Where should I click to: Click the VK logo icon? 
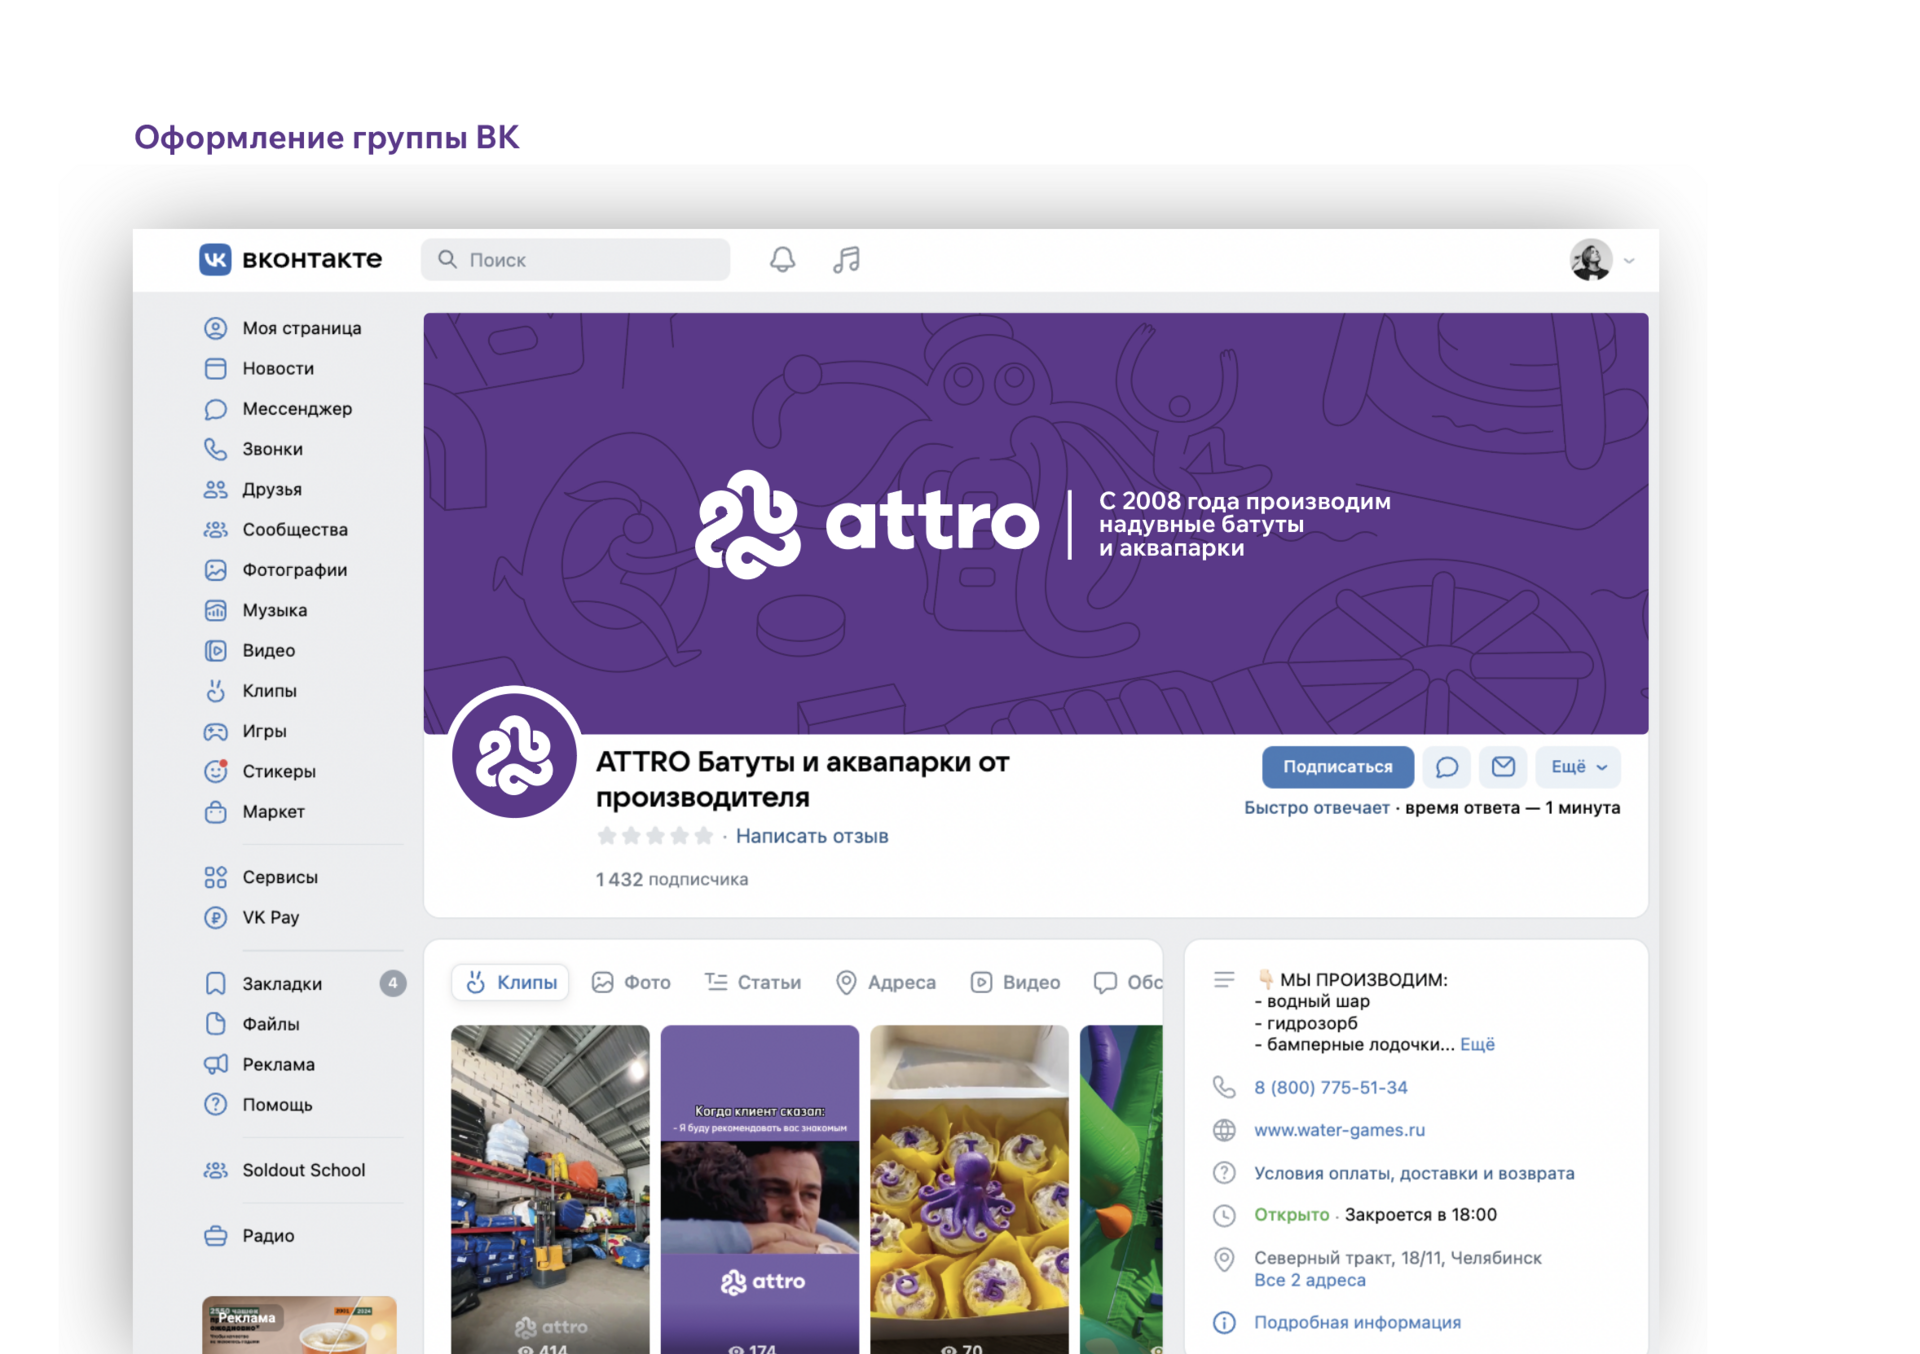215,259
